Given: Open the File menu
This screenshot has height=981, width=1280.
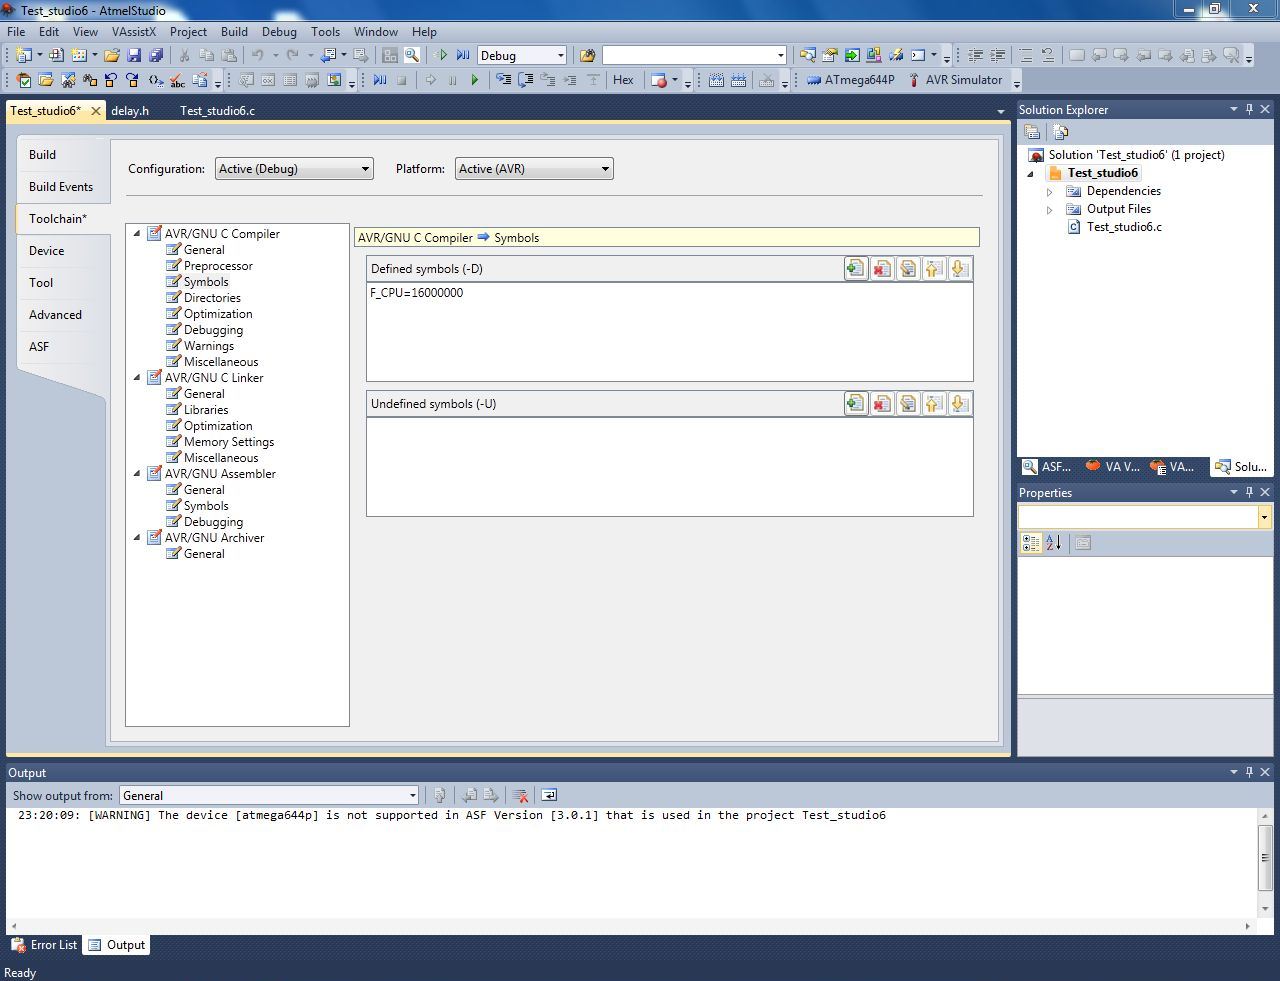Looking at the screenshot, I should pos(16,32).
